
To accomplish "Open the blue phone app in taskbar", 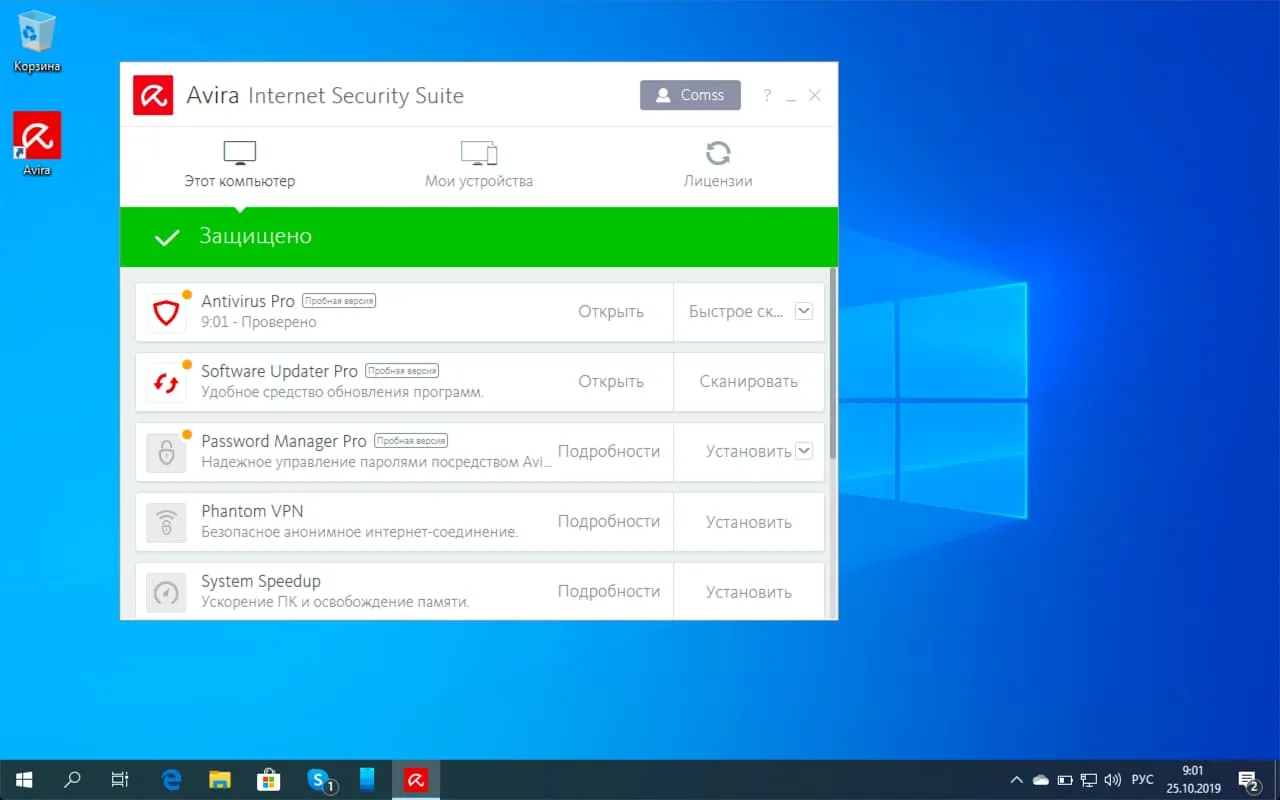I will [367, 780].
